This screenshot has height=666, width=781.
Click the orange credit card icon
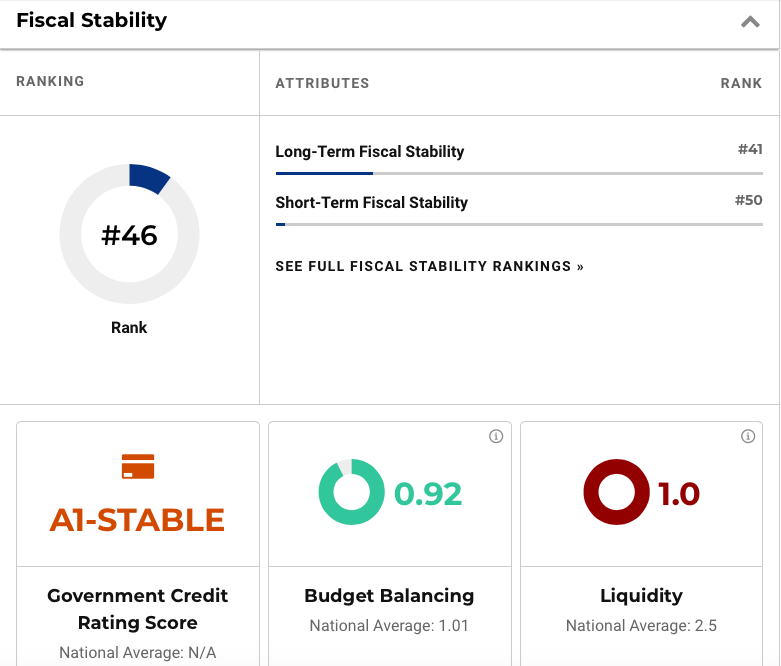point(137,467)
